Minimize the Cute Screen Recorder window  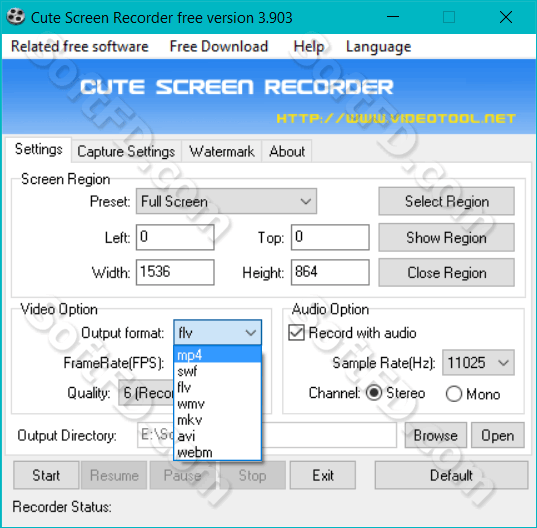click(x=393, y=17)
